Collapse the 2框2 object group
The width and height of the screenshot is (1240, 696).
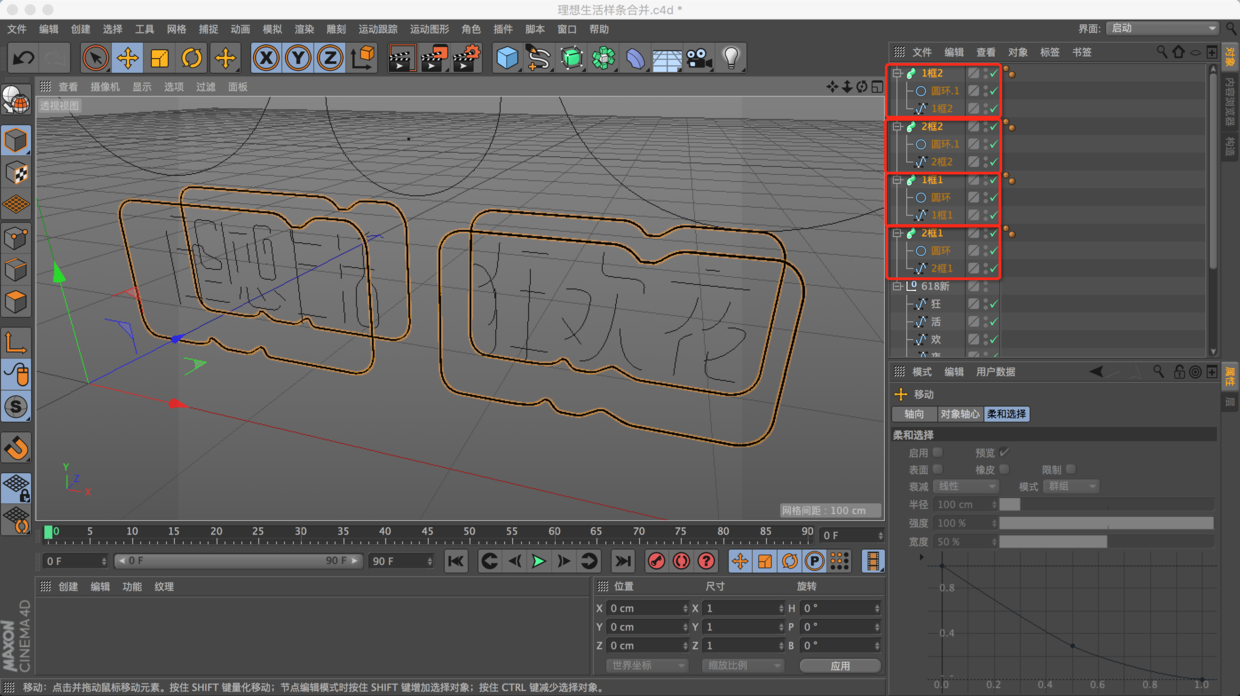(x=897, y=127)
